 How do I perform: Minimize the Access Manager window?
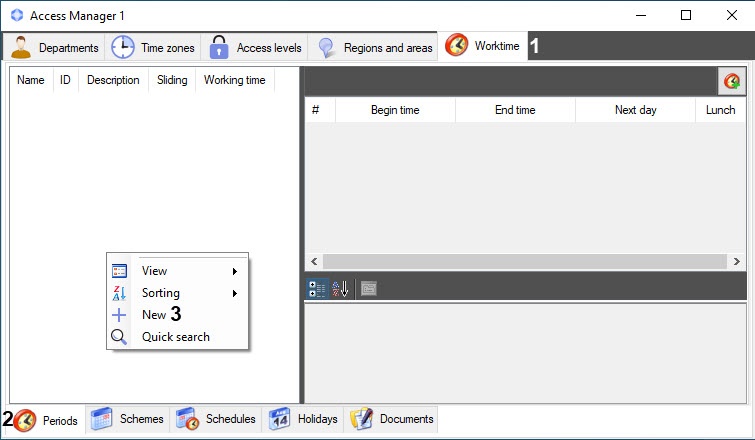click(x=640, y=15)
